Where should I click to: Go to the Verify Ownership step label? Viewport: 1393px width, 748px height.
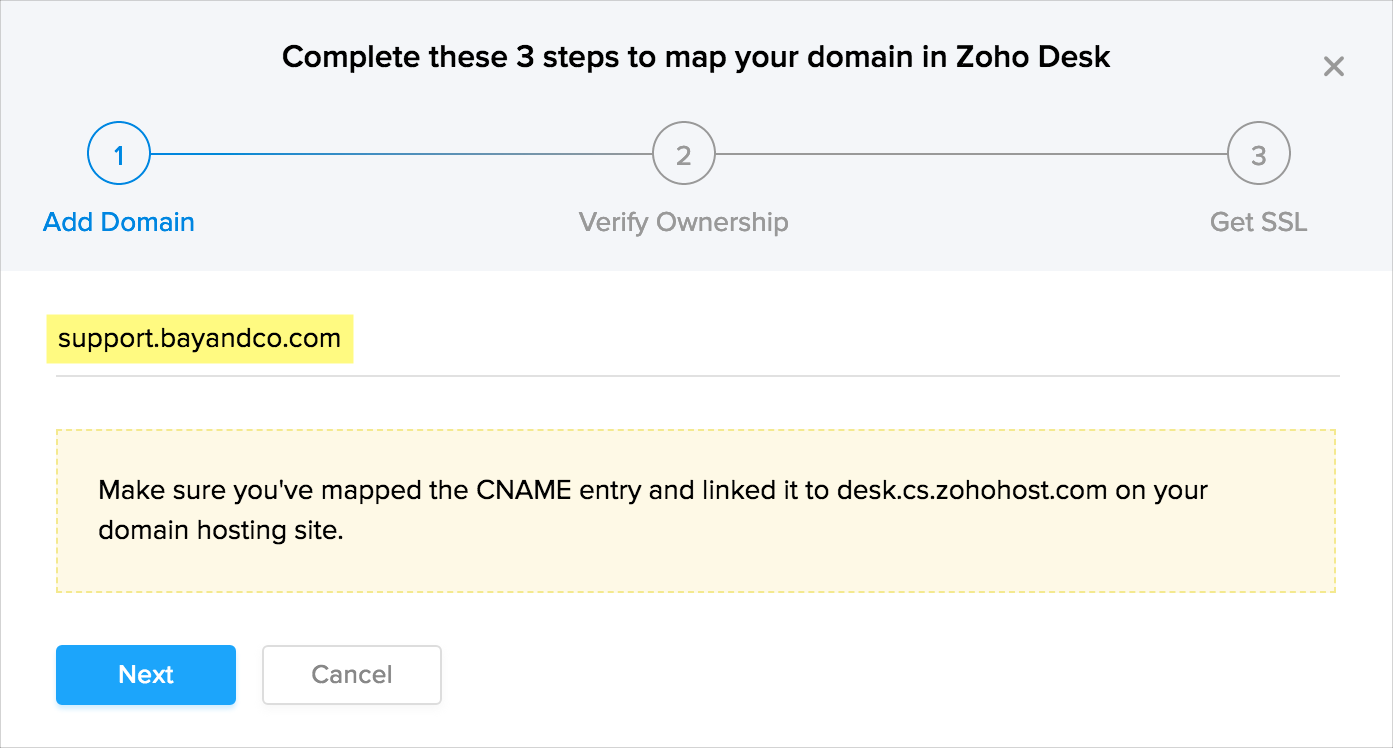tap(683, 222)
